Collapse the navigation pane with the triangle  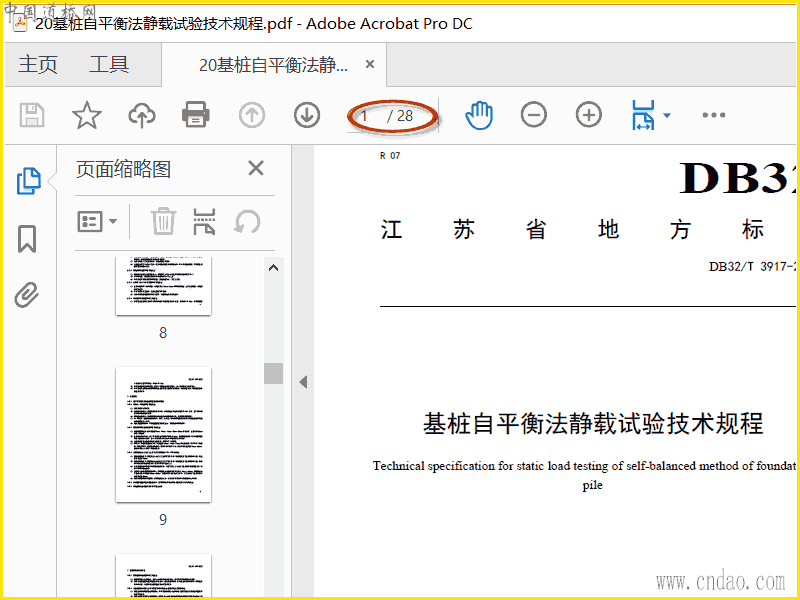303,382
